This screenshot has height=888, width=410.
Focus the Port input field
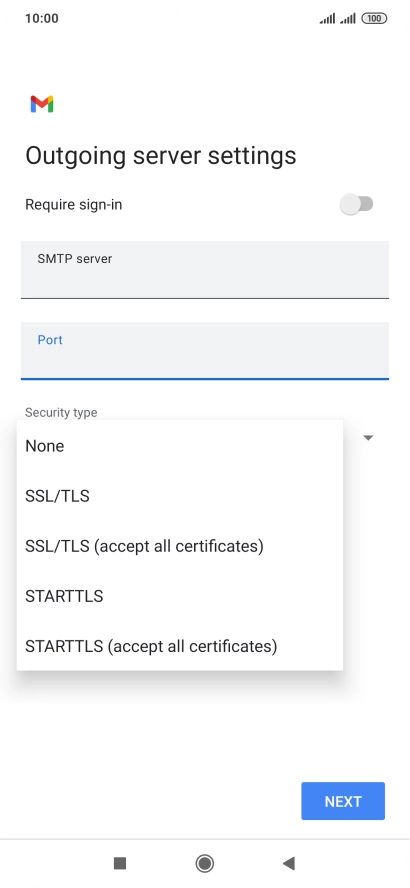pyautogui.click(x=205, y=351)
